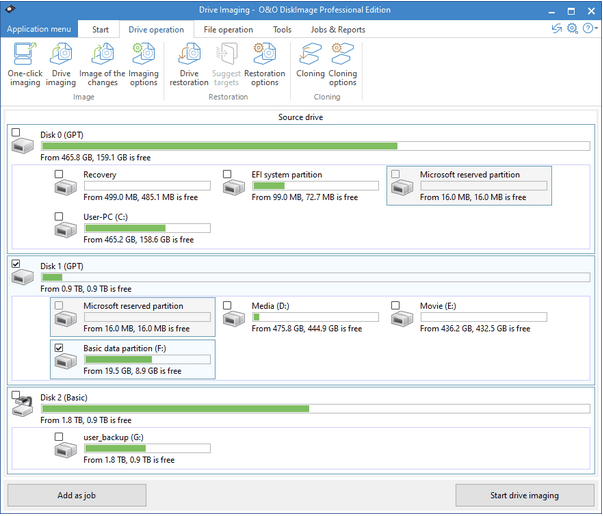This screenshot has width=603, height=516.
Task: Click the Disk 1 usage bar
Action: pyautogui.click(x=315, y=277)
